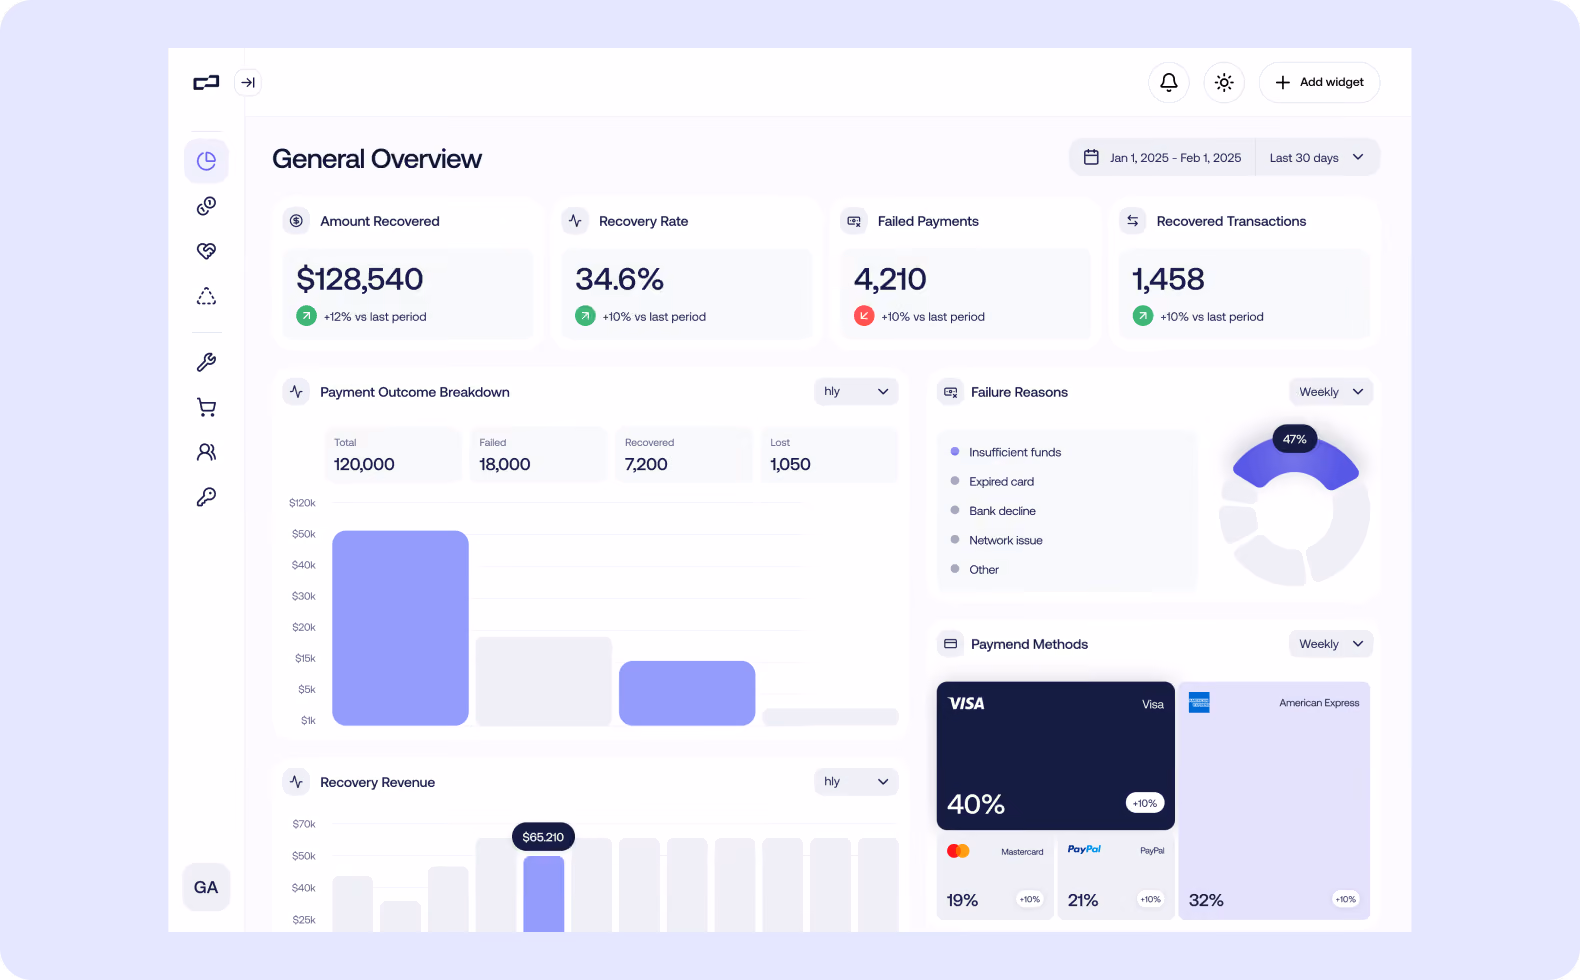Open the Failure Reasons Weekly dropdown
The height and width of the screenshot is (980, 1580).
(1331, 392)
